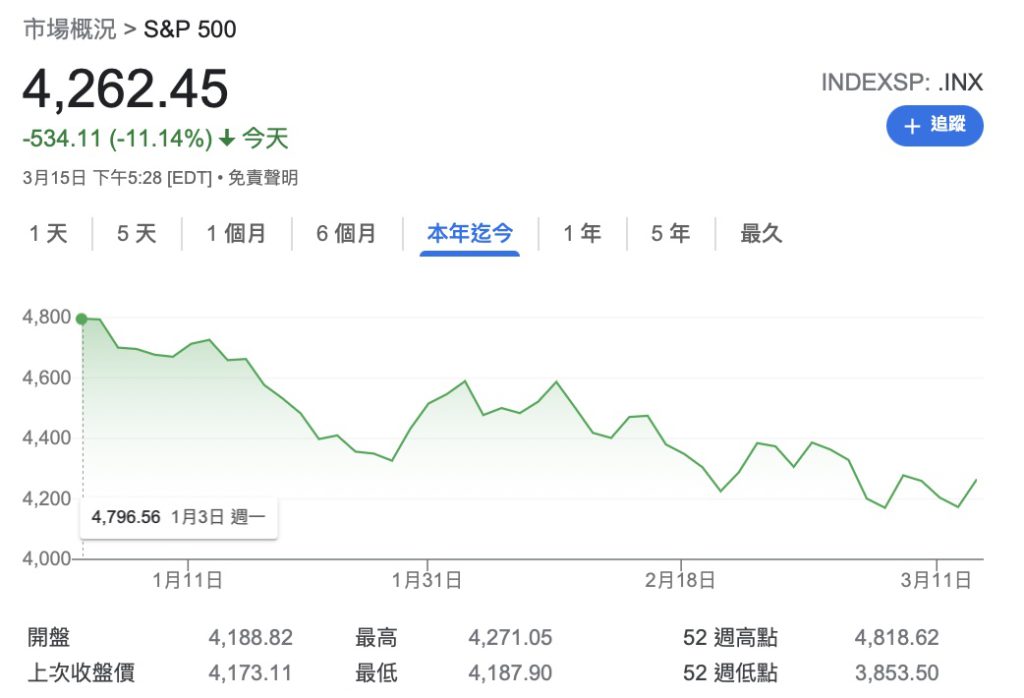Viewport: 1024px width, 698px height.
Task: Click the S&P 500 breadcrumb title
Action: (190, 29)
